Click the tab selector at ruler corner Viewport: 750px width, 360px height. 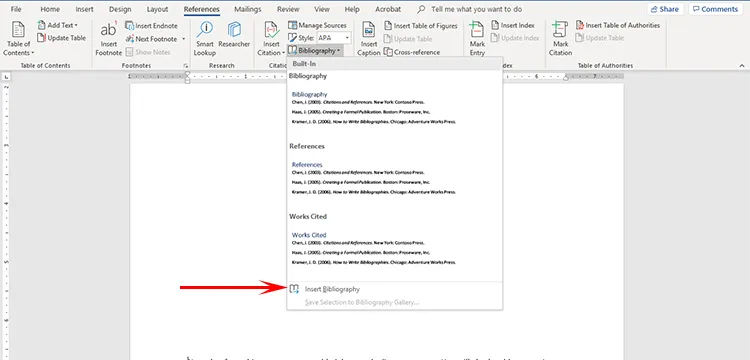pyautogui.click(x=6, y=76)
